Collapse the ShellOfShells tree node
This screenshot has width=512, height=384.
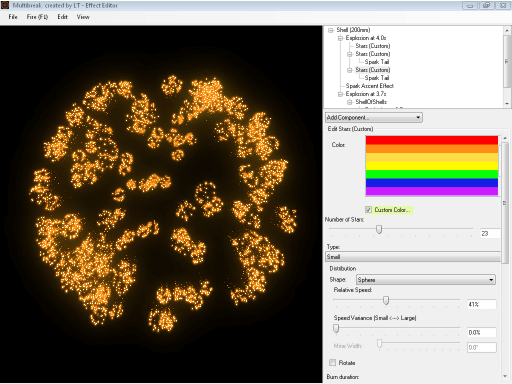pos(350,102)
